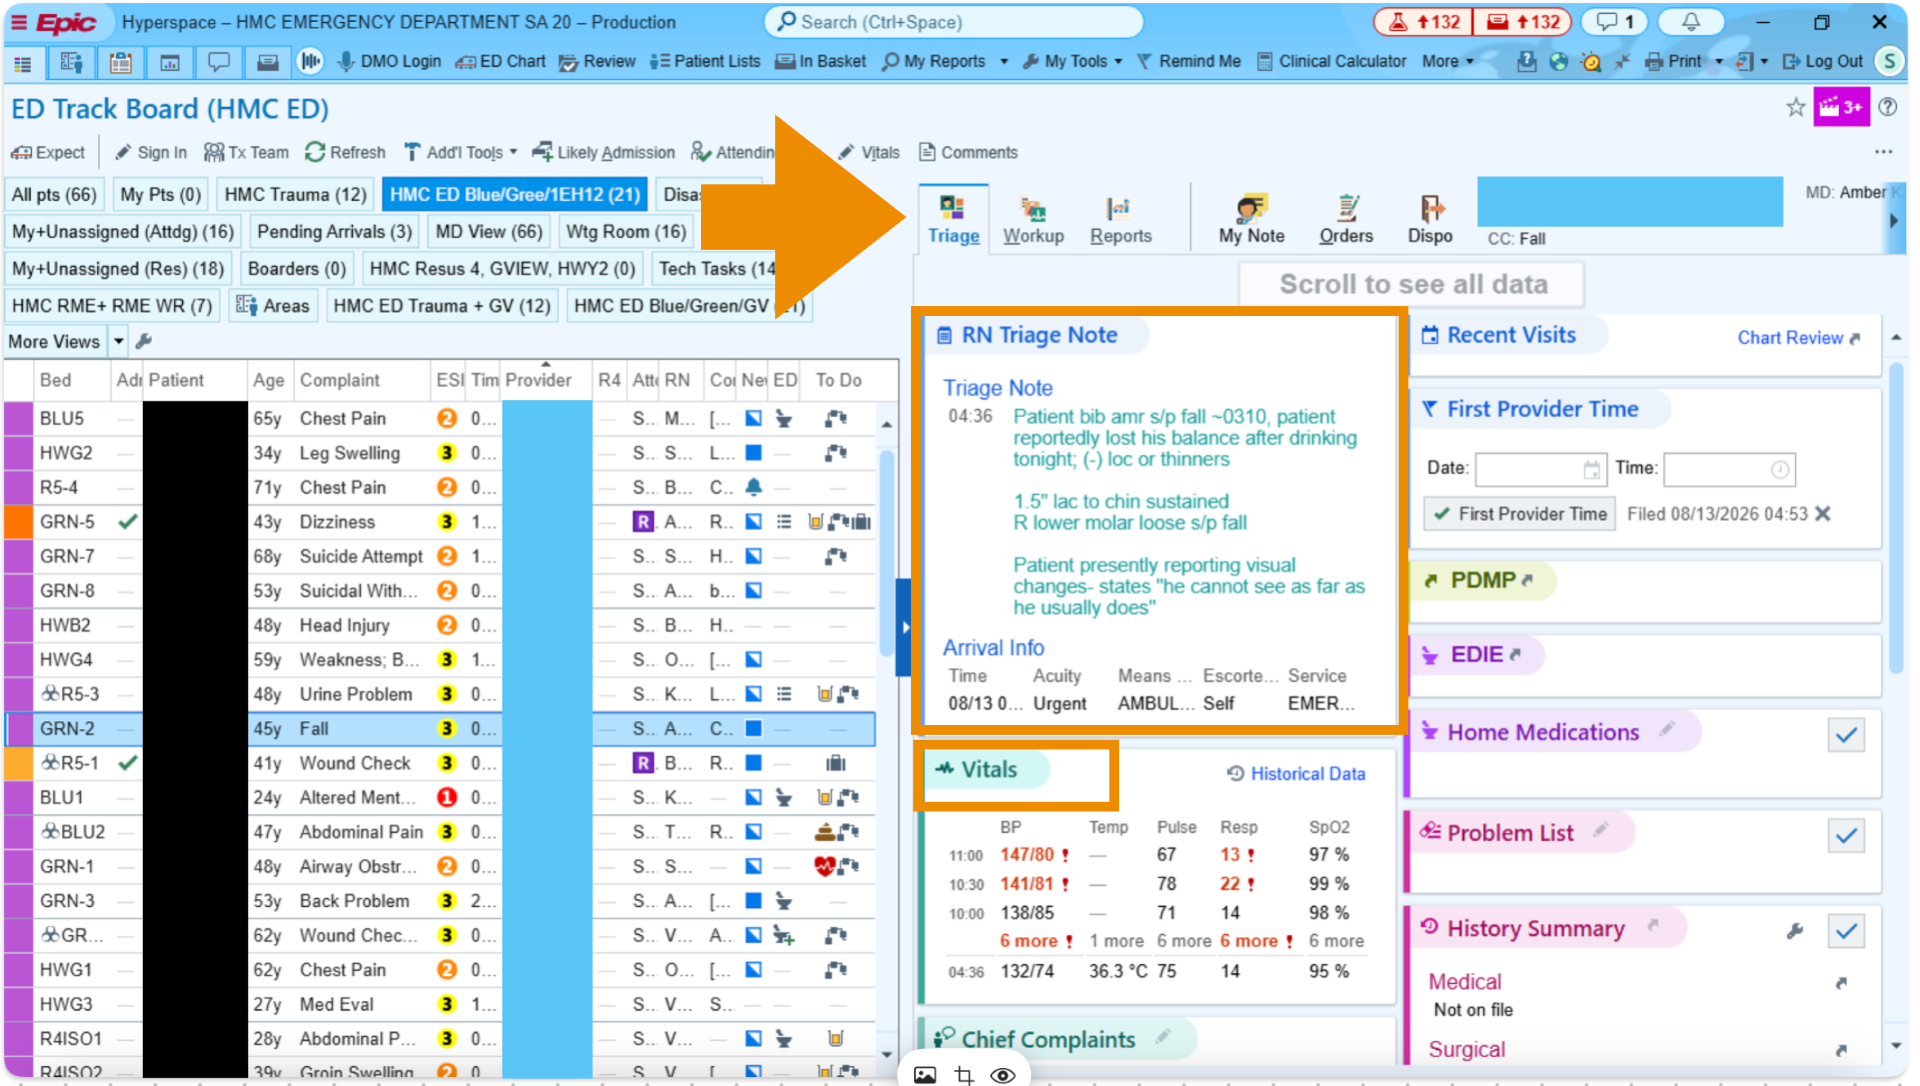
Task: Open the user profile S avatar
Action: pyautogui.click(x=1889, y=61)
